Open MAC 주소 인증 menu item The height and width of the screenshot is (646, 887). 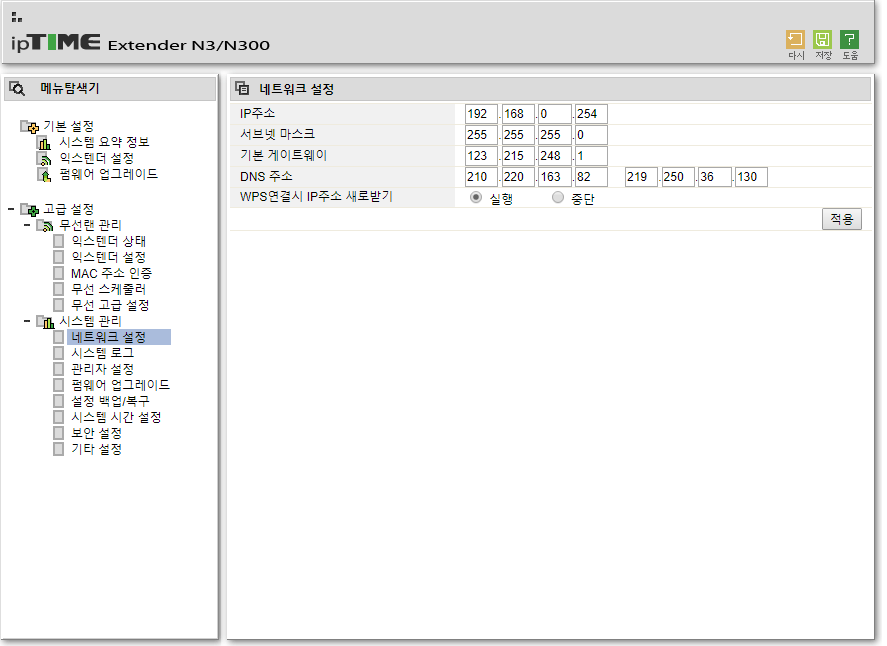pyautogui.click(x=111, y=273)
